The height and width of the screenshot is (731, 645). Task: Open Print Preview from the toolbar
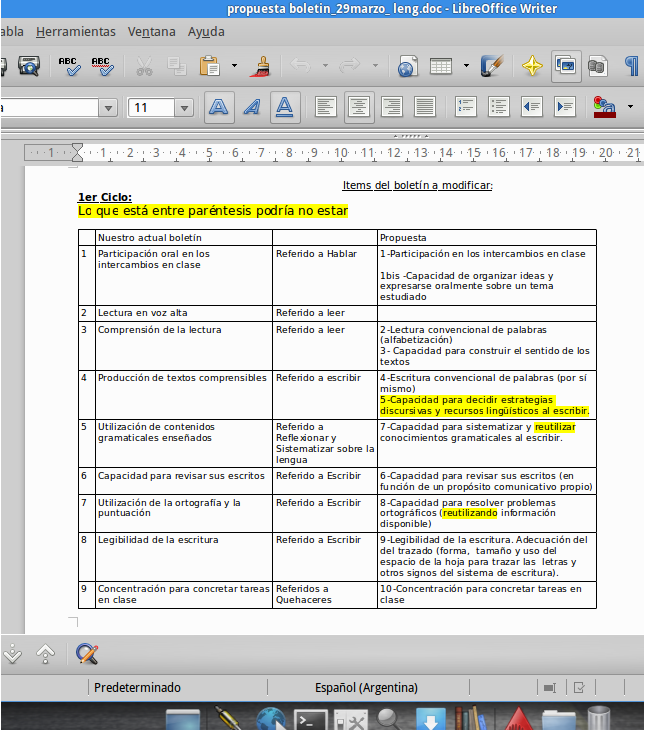[29, 66]
